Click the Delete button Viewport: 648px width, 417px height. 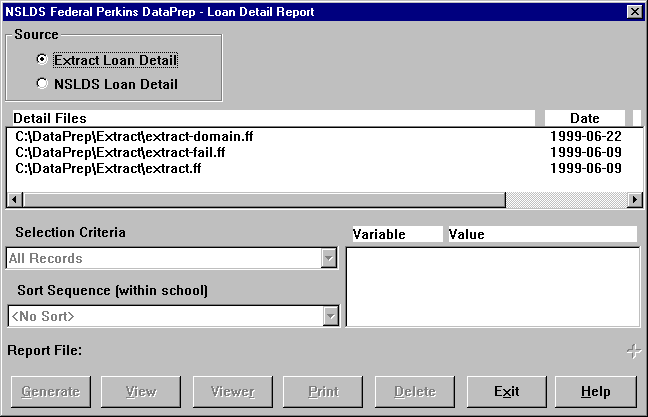coord(415,391)
